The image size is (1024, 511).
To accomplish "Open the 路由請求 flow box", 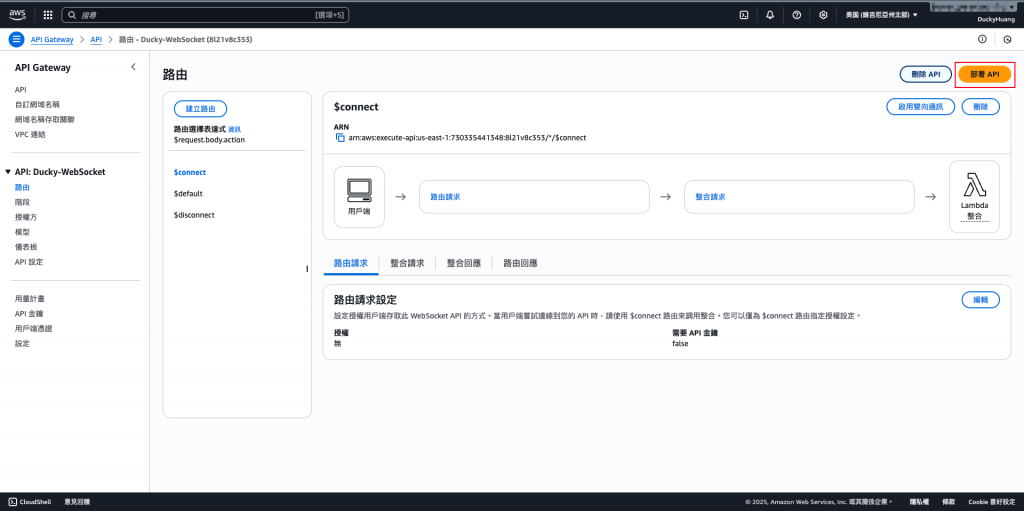I will (x=534, y=197).
